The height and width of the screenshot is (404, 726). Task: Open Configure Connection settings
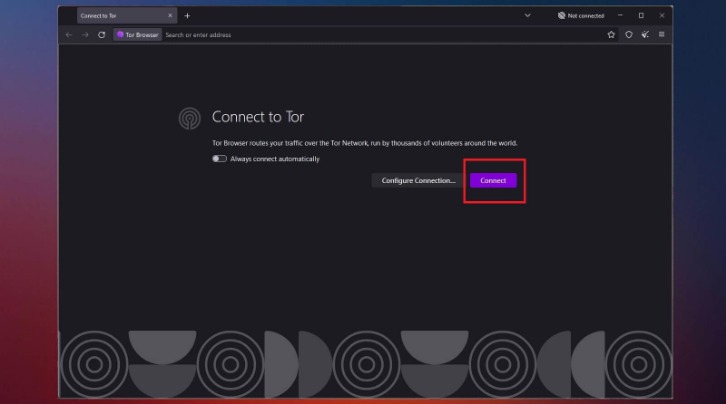tap(418, 180)
